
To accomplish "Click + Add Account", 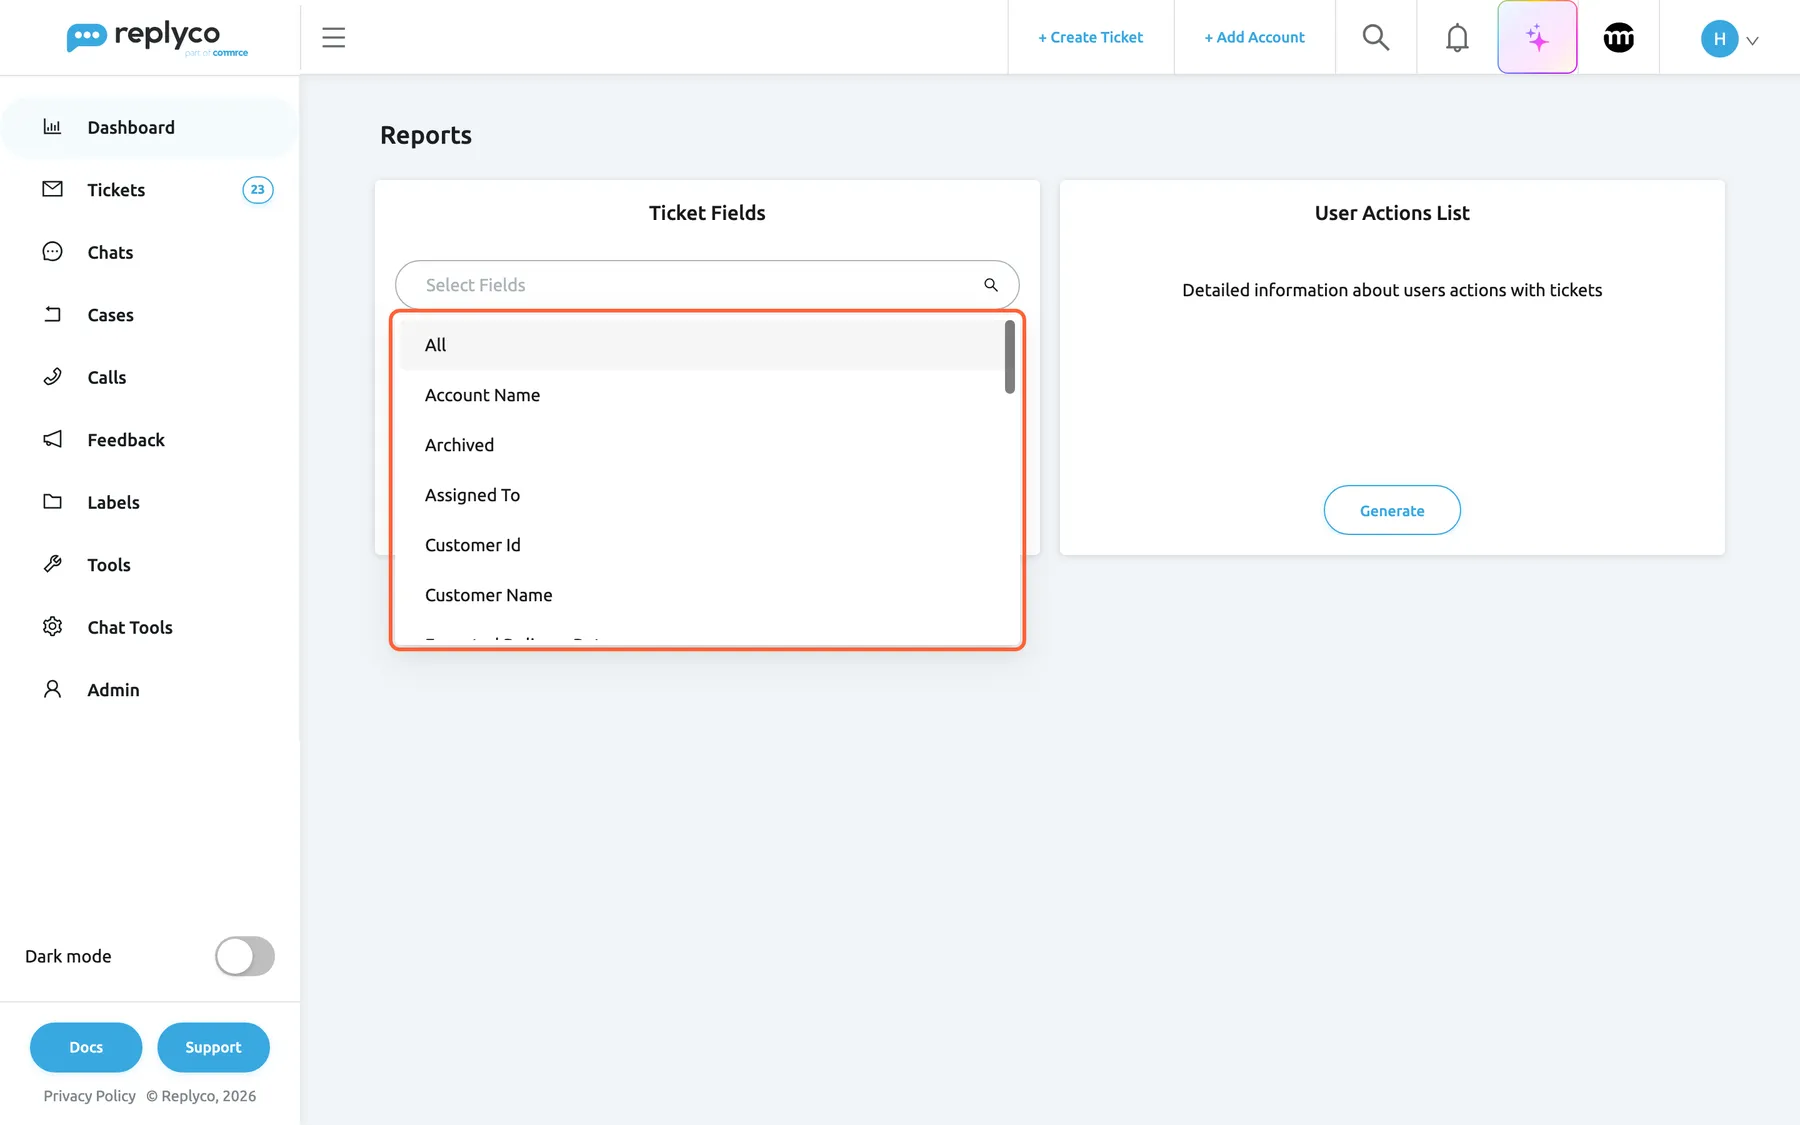I will tap(1255, 38).
